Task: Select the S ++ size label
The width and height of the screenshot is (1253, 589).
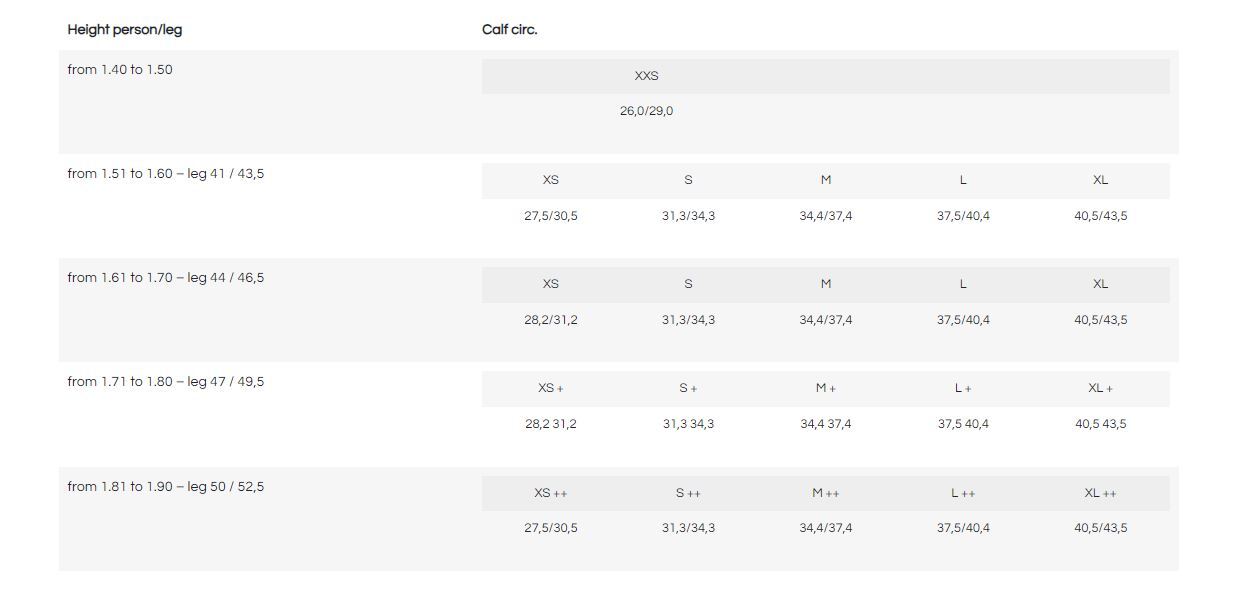Action: click(x=688, y=493)
